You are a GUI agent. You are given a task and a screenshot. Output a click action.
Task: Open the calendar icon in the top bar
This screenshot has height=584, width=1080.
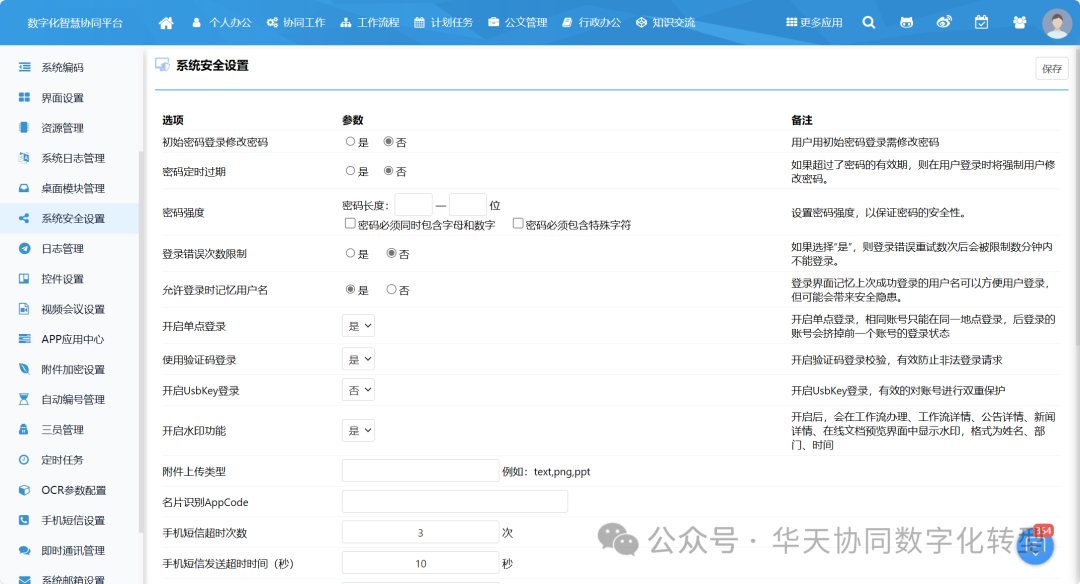point(981,20)
